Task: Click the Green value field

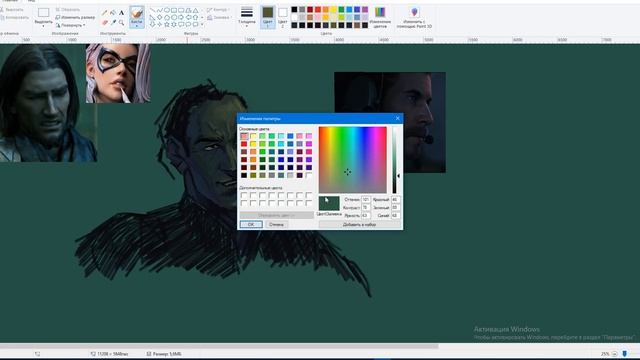Action: point(396,207)
